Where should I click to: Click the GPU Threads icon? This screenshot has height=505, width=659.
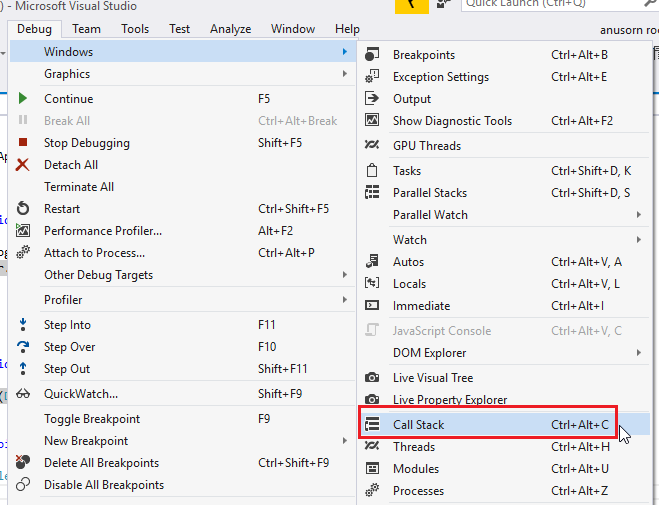(x=372, y=145)
